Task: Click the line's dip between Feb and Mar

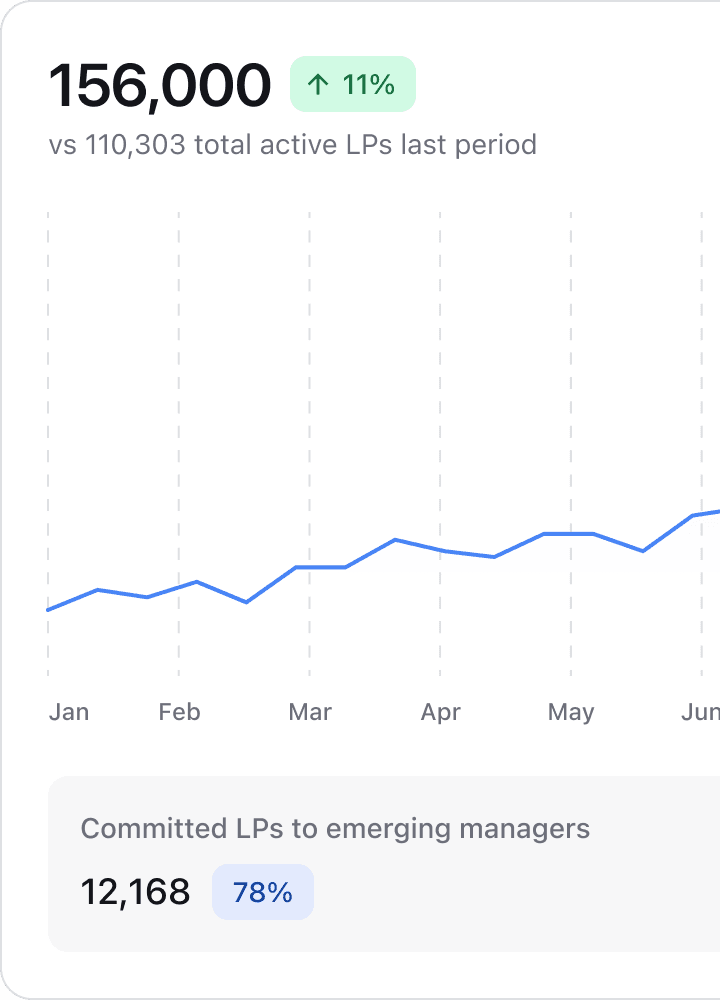Action: [246, 602]
